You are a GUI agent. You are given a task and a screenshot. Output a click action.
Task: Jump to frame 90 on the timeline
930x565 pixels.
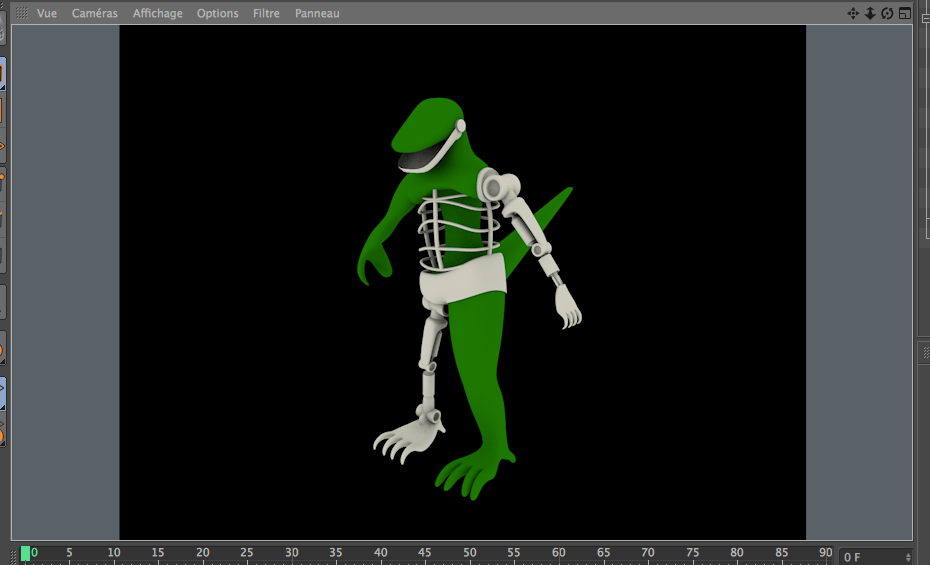coord(825,554)
